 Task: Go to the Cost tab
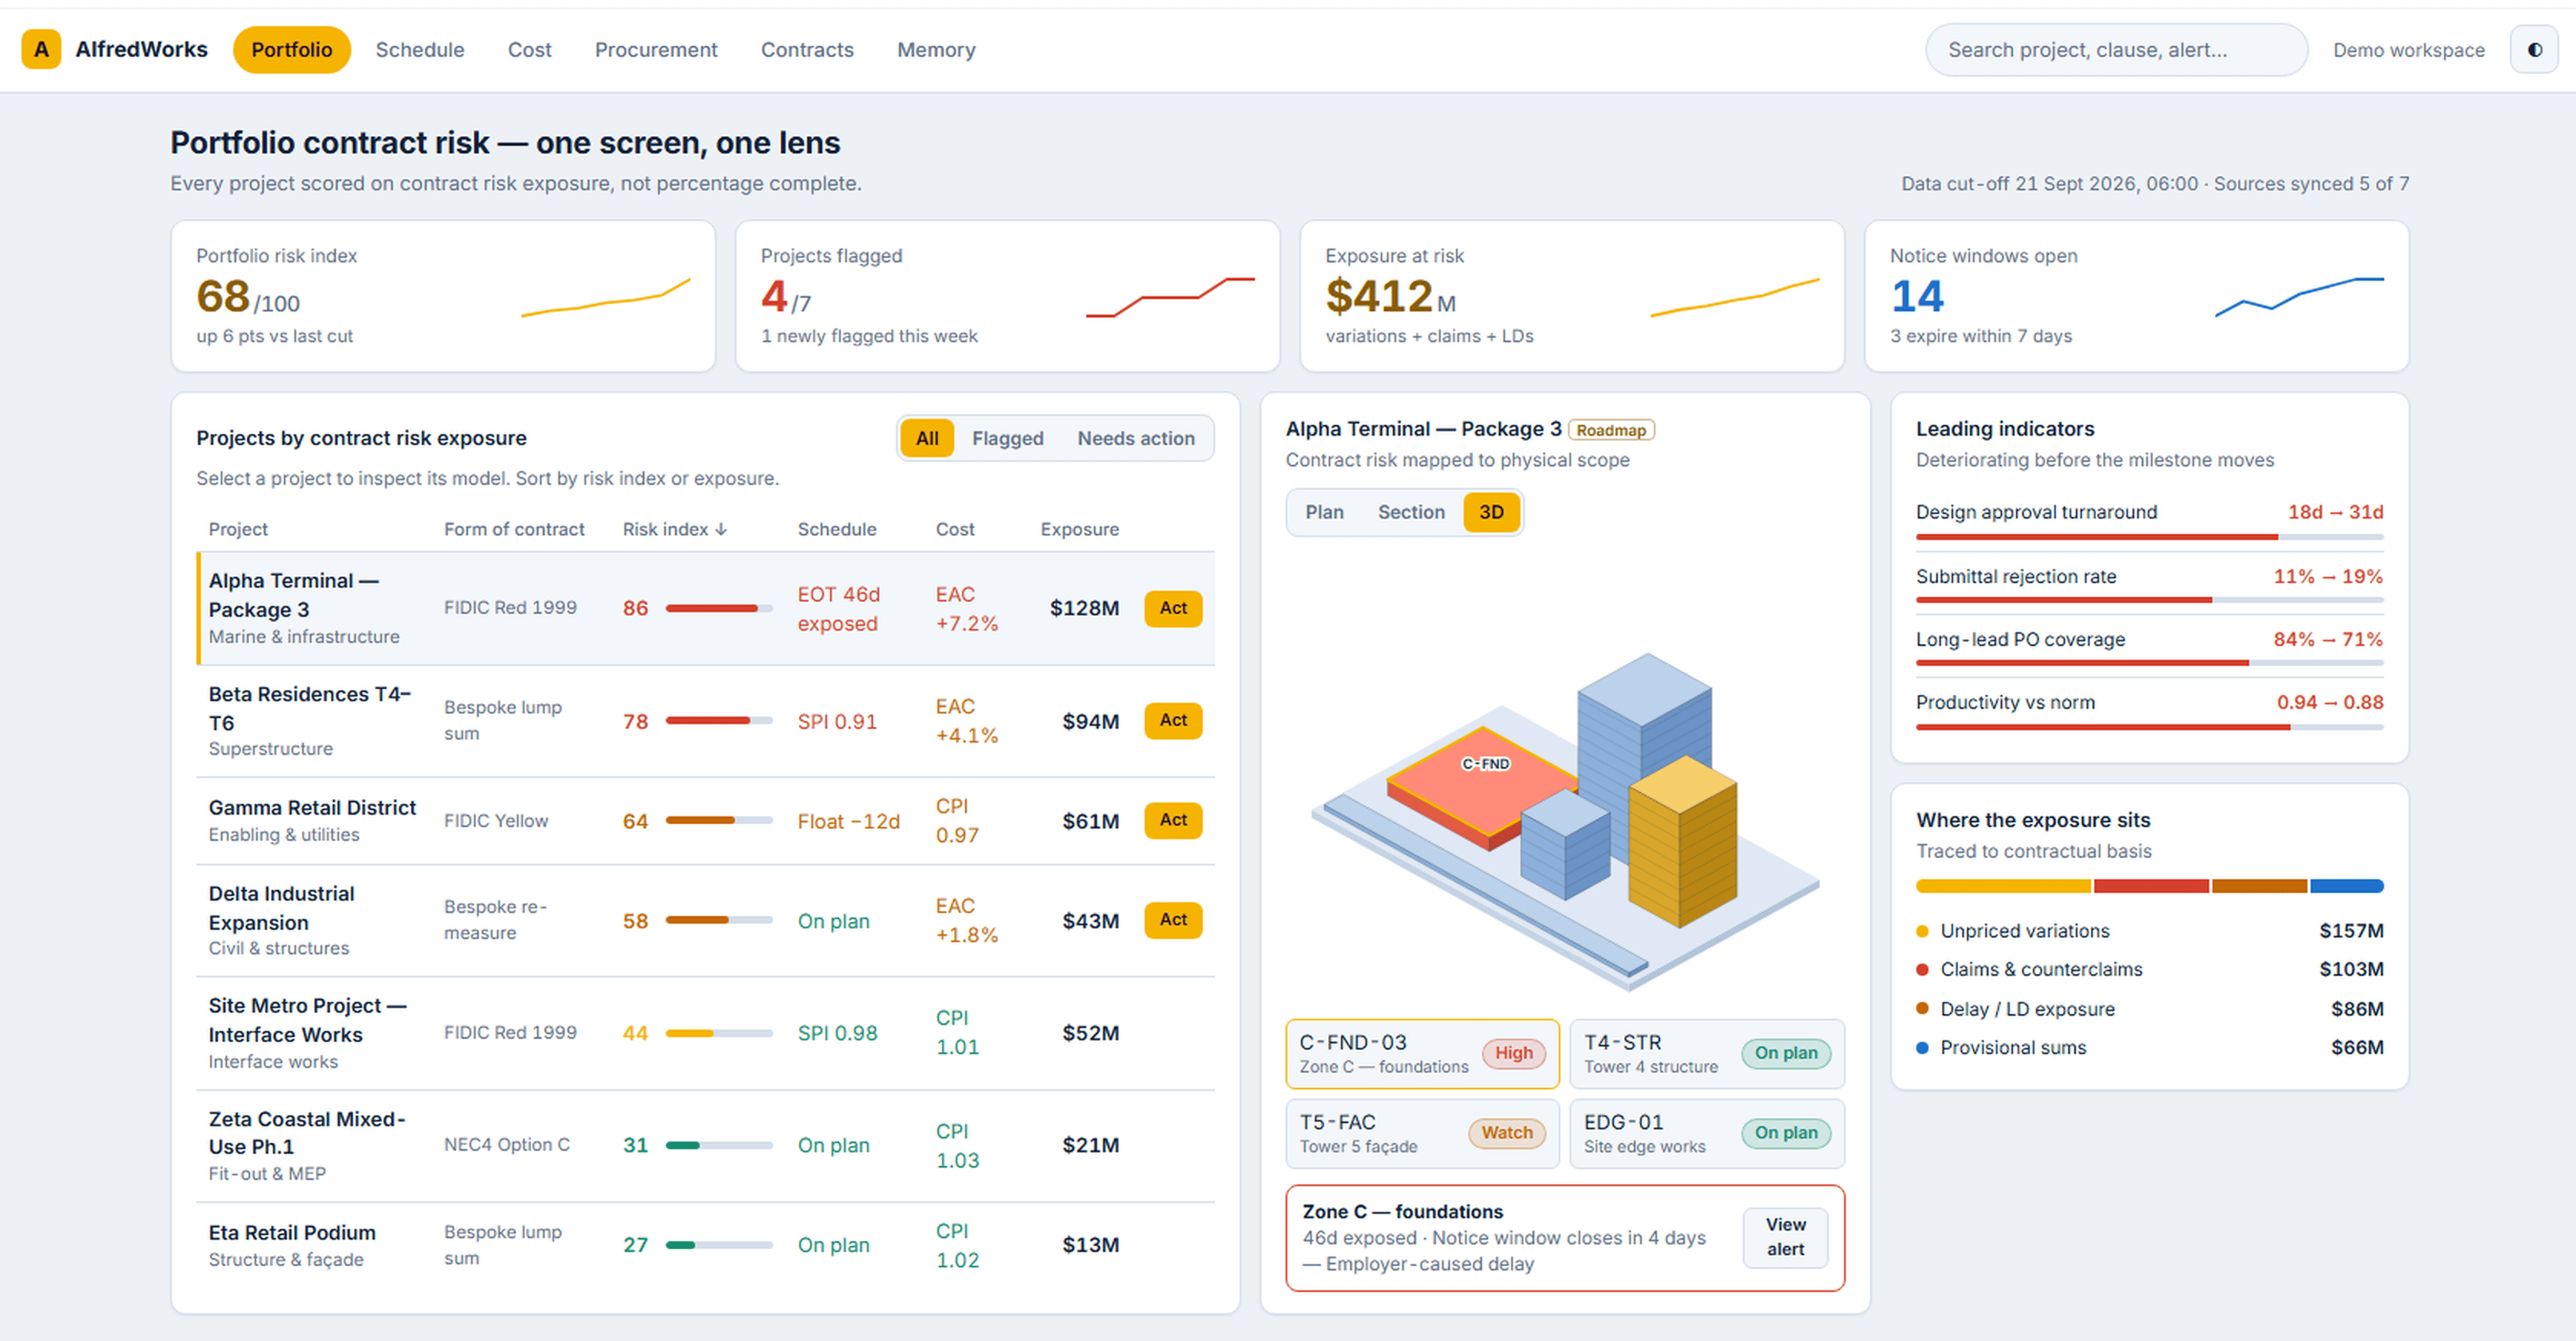[x=529, y=49]
